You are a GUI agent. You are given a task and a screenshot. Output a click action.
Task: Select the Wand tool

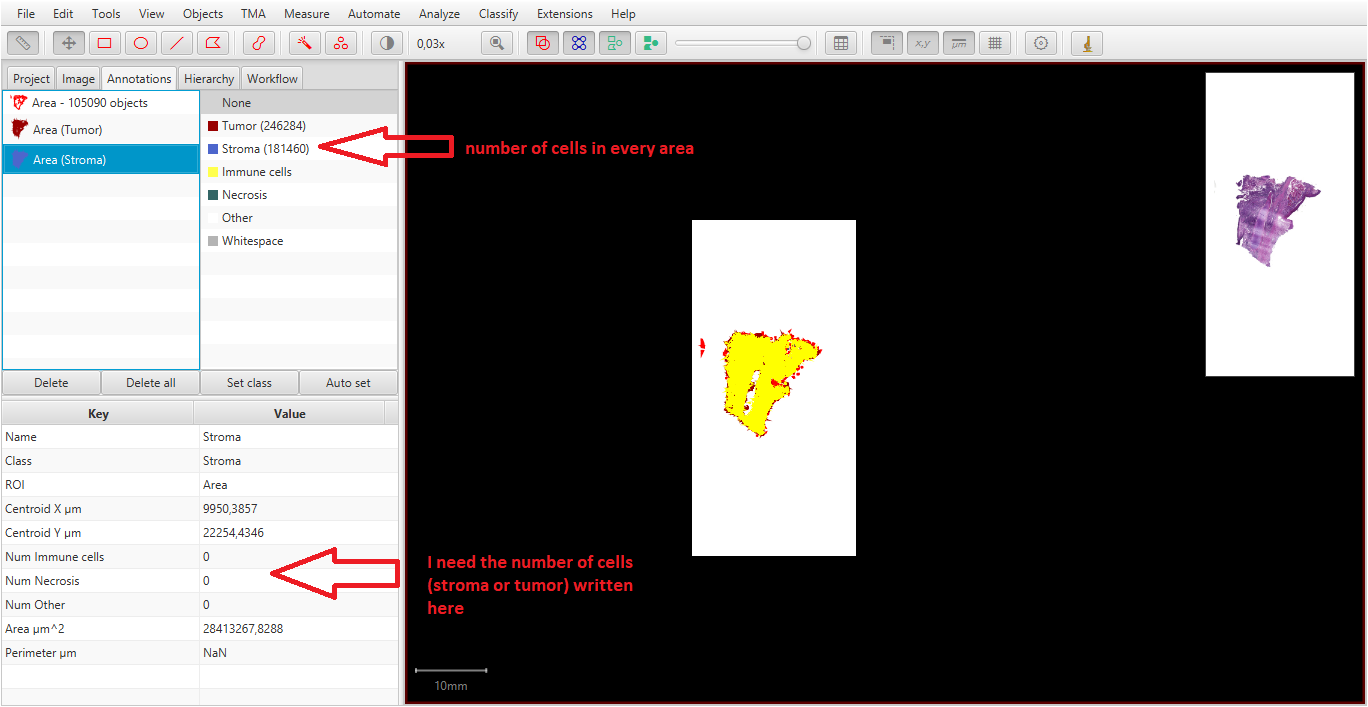305,43
